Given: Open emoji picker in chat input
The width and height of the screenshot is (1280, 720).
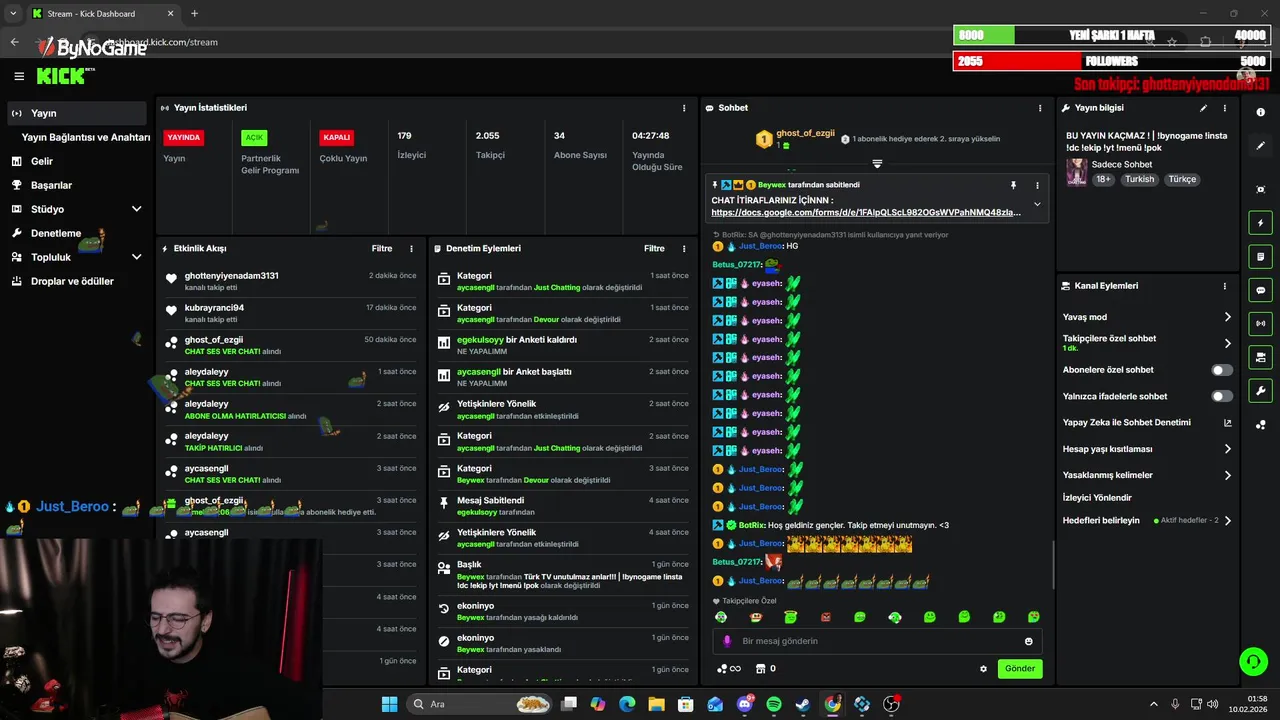Looking at the screenshot, I should (1028, 641).
